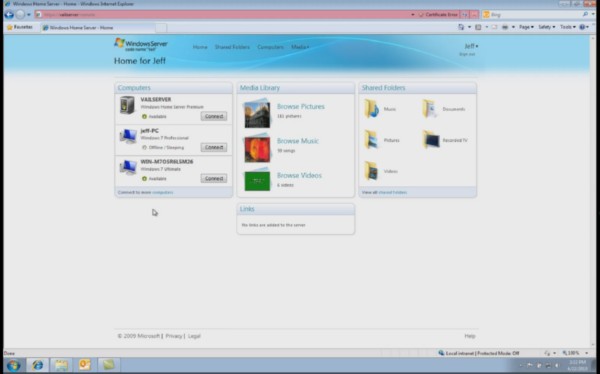Viewport: 600px width, 374px height.
Task: Expand the Media nav dropdown
Action: pyautogui.click(x=300, y=47)
